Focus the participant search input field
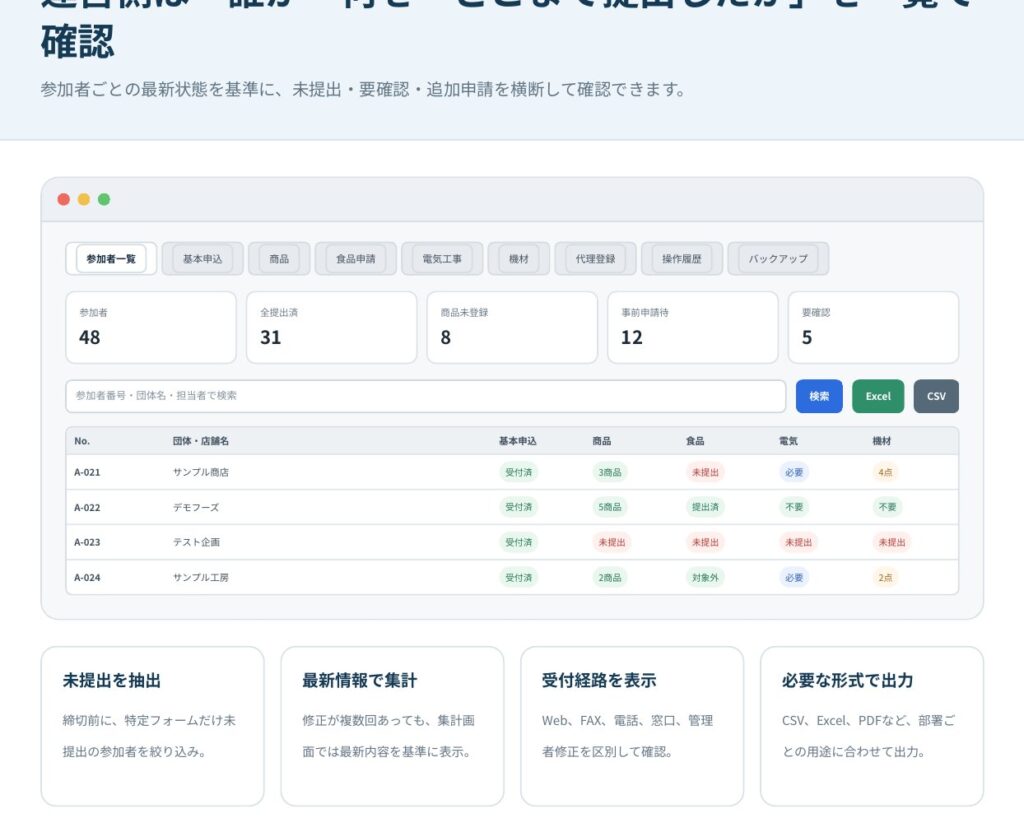 pyautogui.click(x=426, y=396)
